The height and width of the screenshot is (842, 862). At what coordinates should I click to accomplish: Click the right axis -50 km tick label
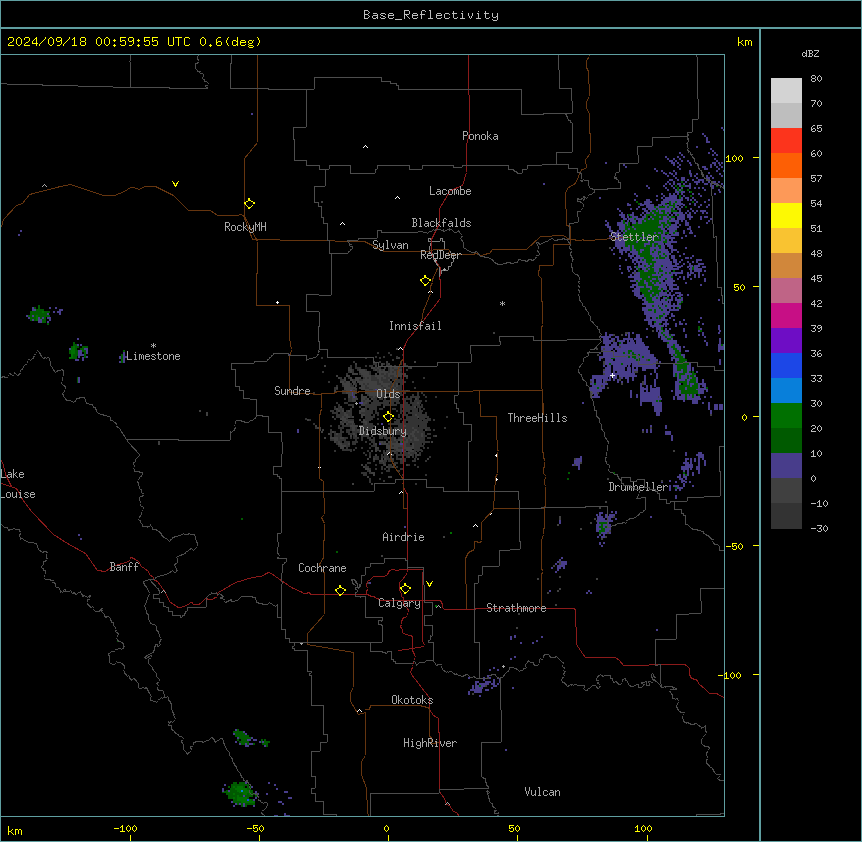tap(734, 546)
